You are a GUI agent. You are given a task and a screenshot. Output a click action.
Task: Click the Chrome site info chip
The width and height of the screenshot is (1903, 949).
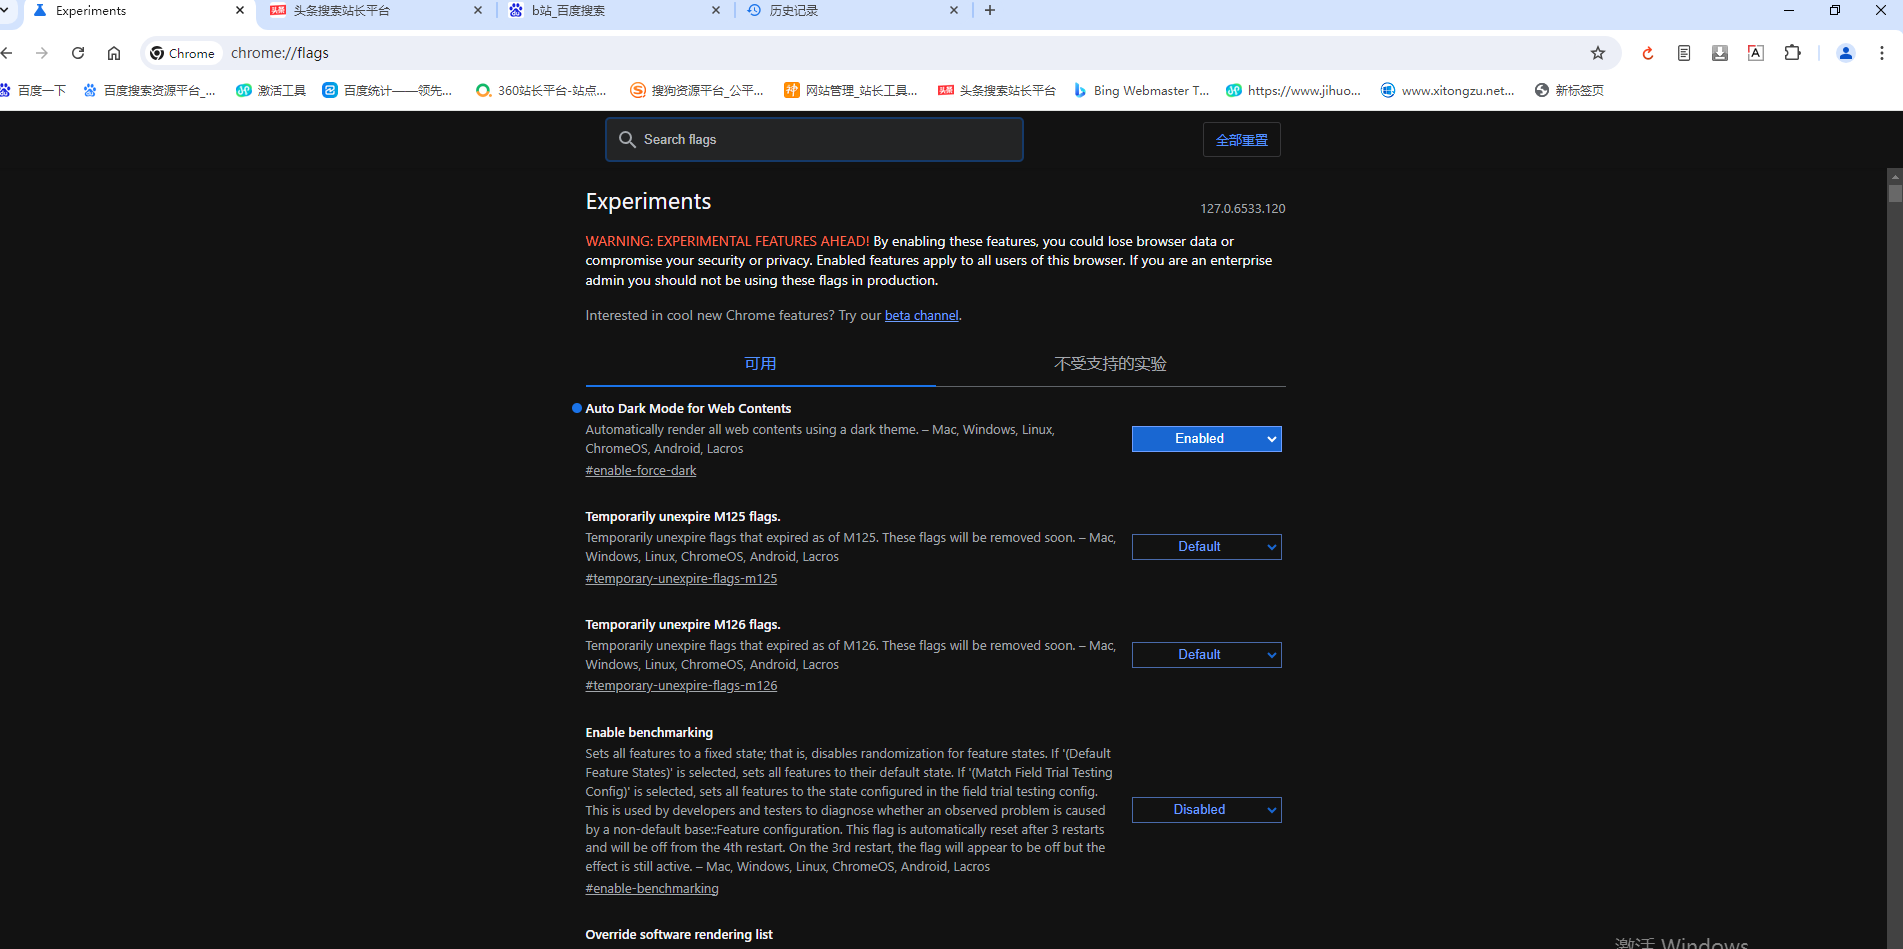click(x=182, y=53)
